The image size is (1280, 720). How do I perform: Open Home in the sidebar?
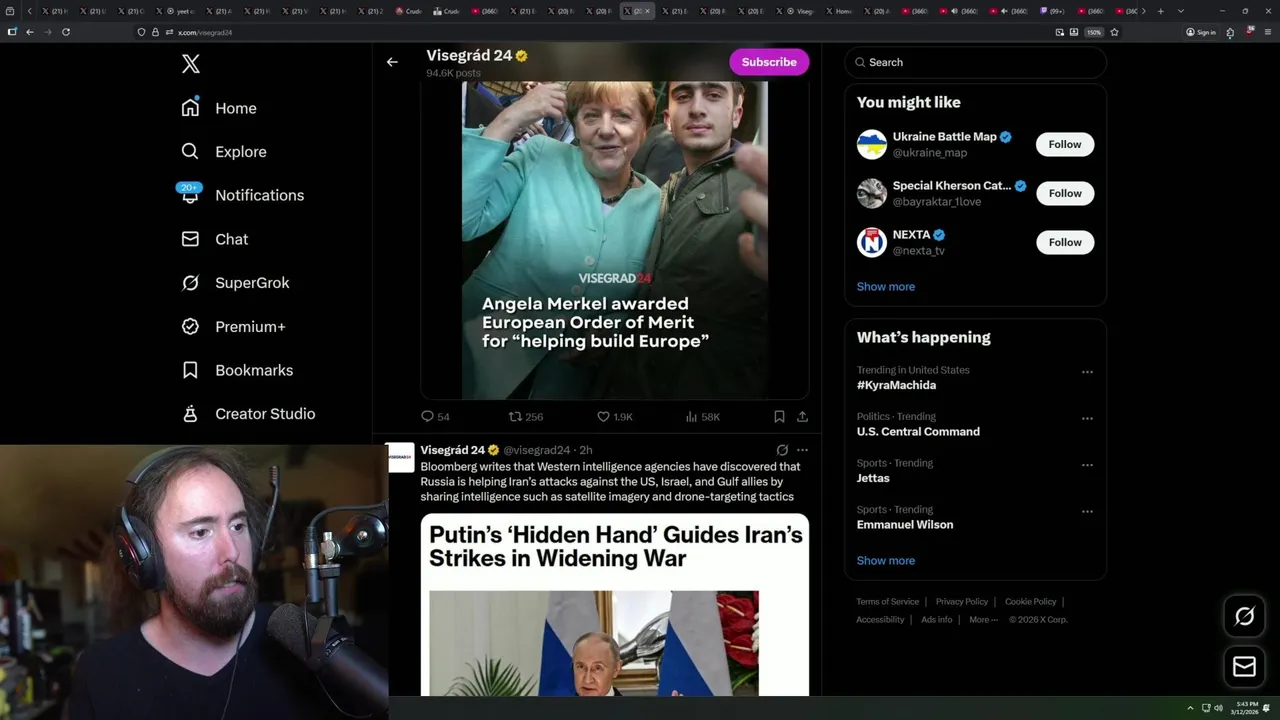point(219,108)
